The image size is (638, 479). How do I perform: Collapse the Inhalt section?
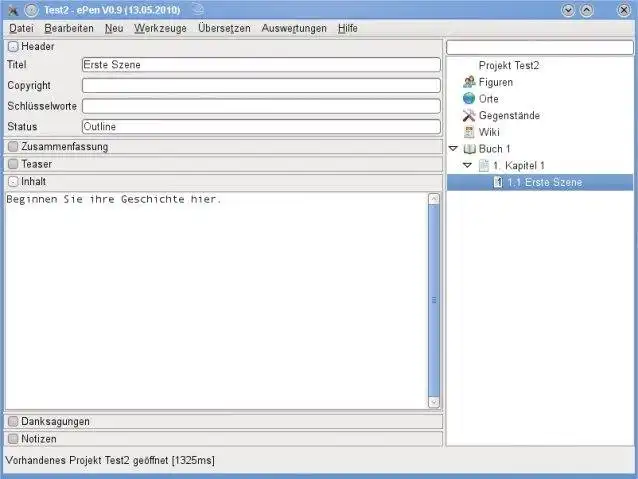pos(13,182)
